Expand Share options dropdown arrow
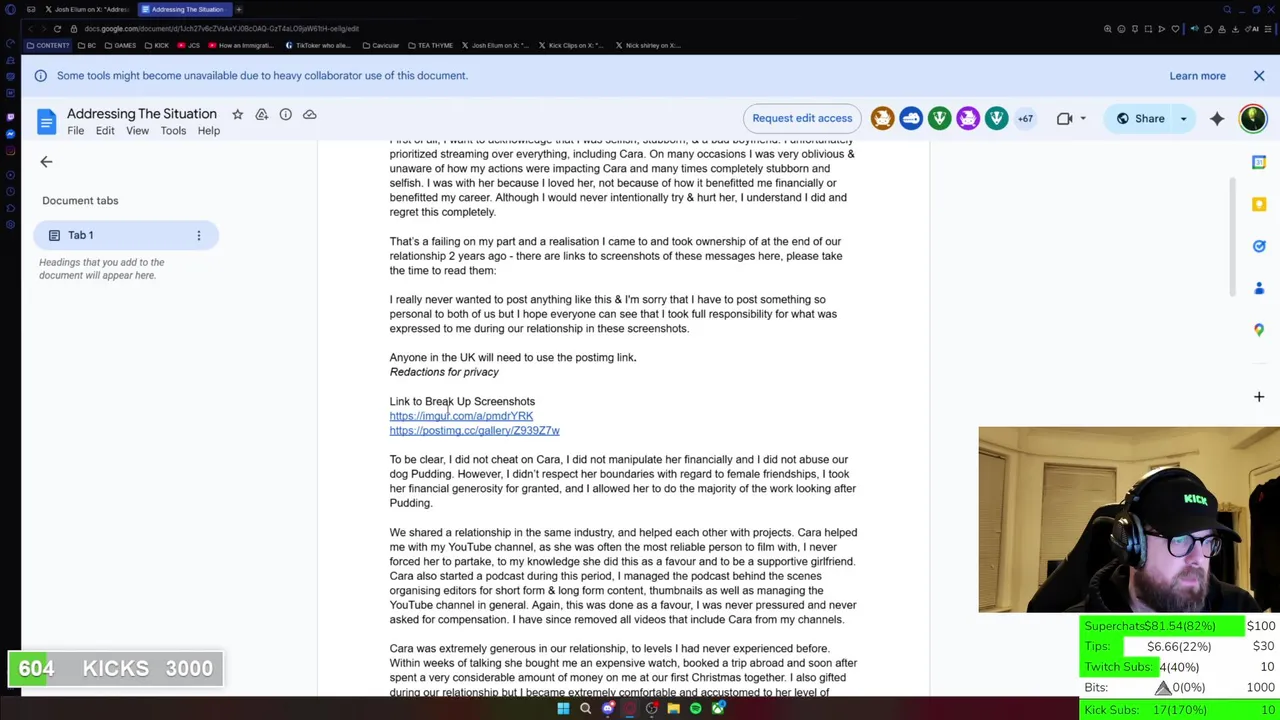1280x720 pixels. 1184,119
